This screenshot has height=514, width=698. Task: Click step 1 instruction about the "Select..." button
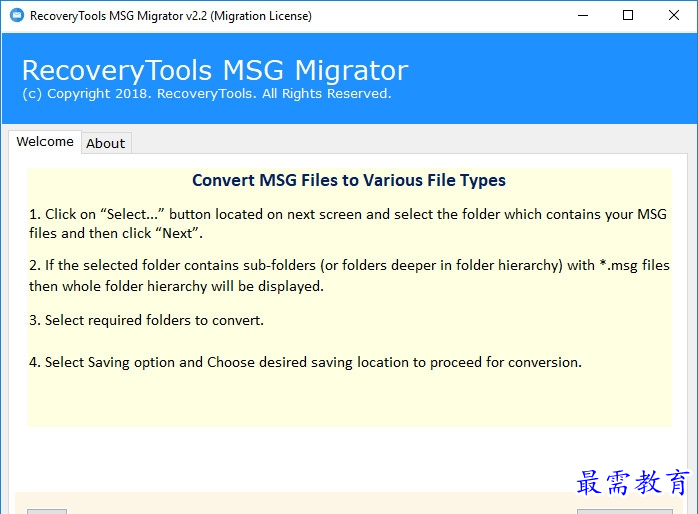tap(348, 223)
